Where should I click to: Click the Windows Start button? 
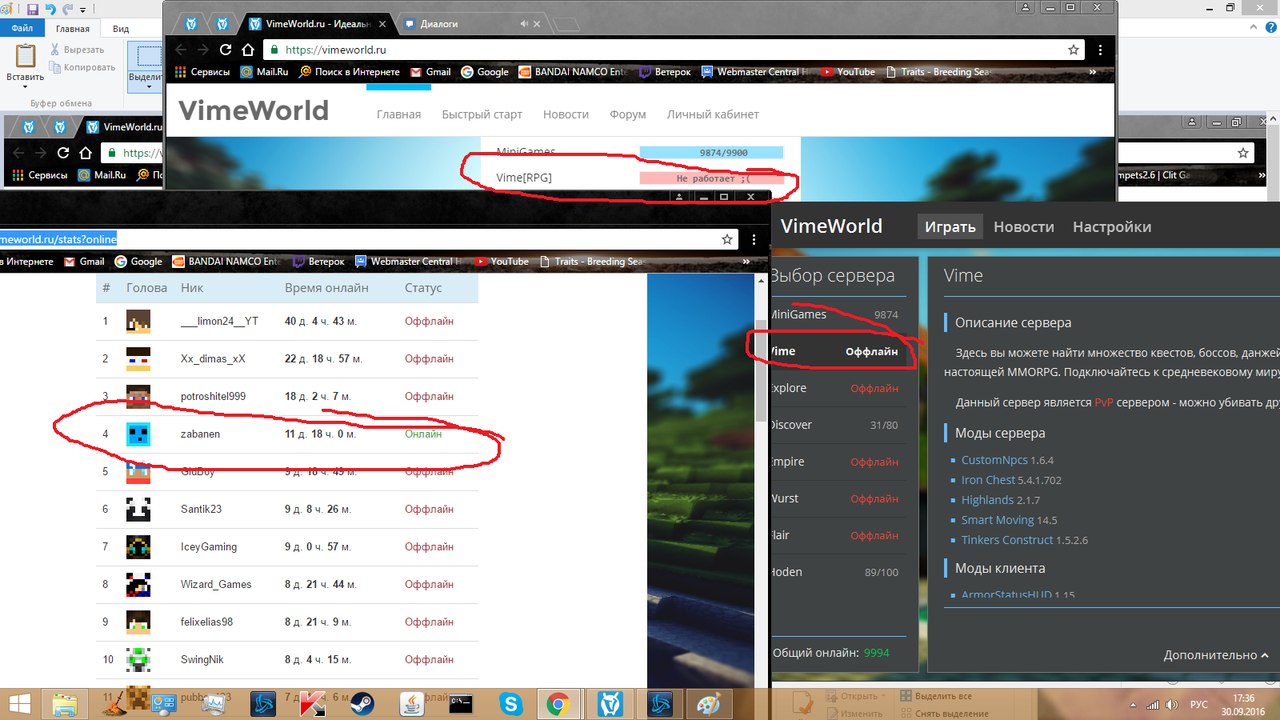(x=20, y=703)
